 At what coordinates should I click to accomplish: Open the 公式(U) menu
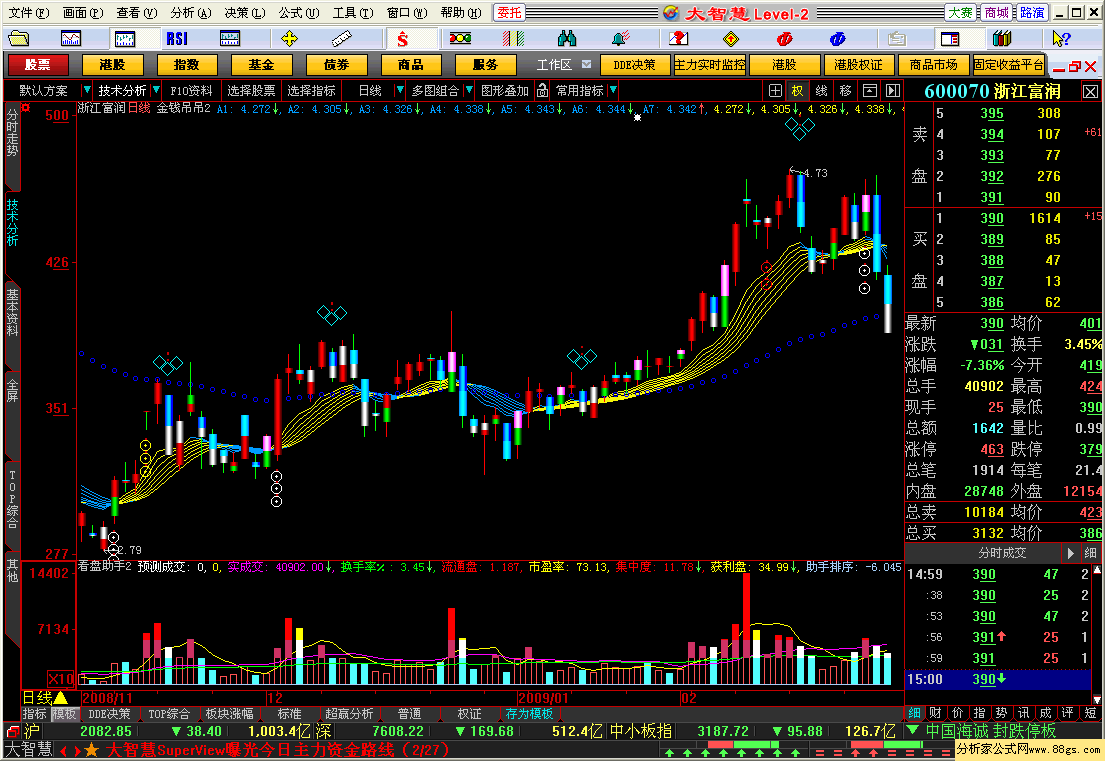pyautogui.click(x=299, y=13)
